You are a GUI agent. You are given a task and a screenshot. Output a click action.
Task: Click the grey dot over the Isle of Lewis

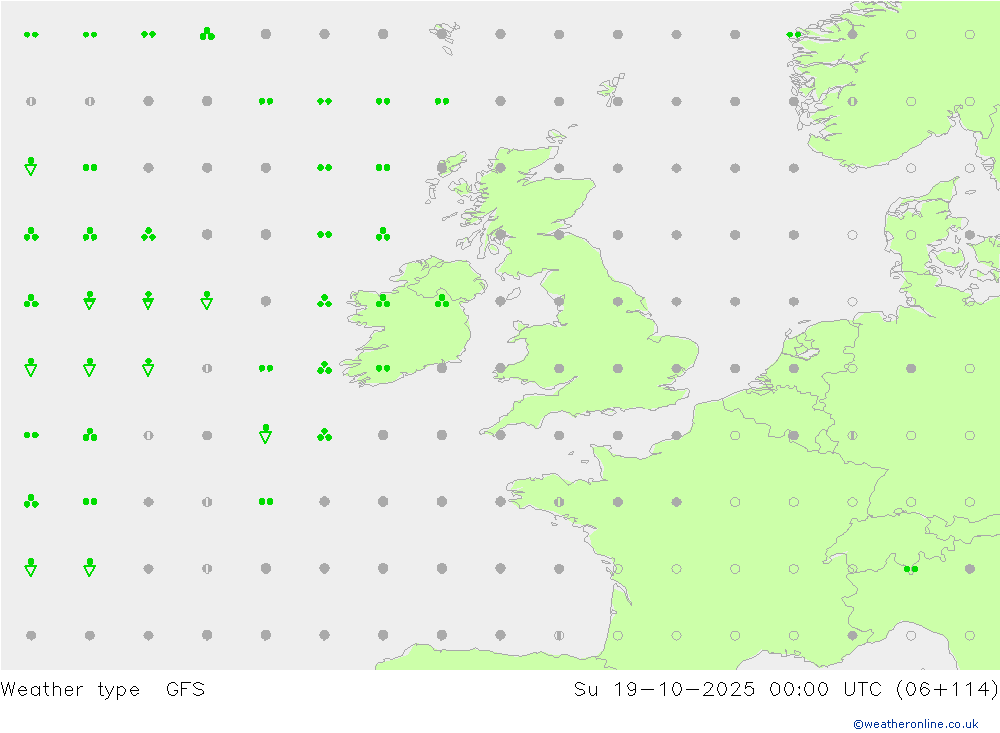pos(441,168)
